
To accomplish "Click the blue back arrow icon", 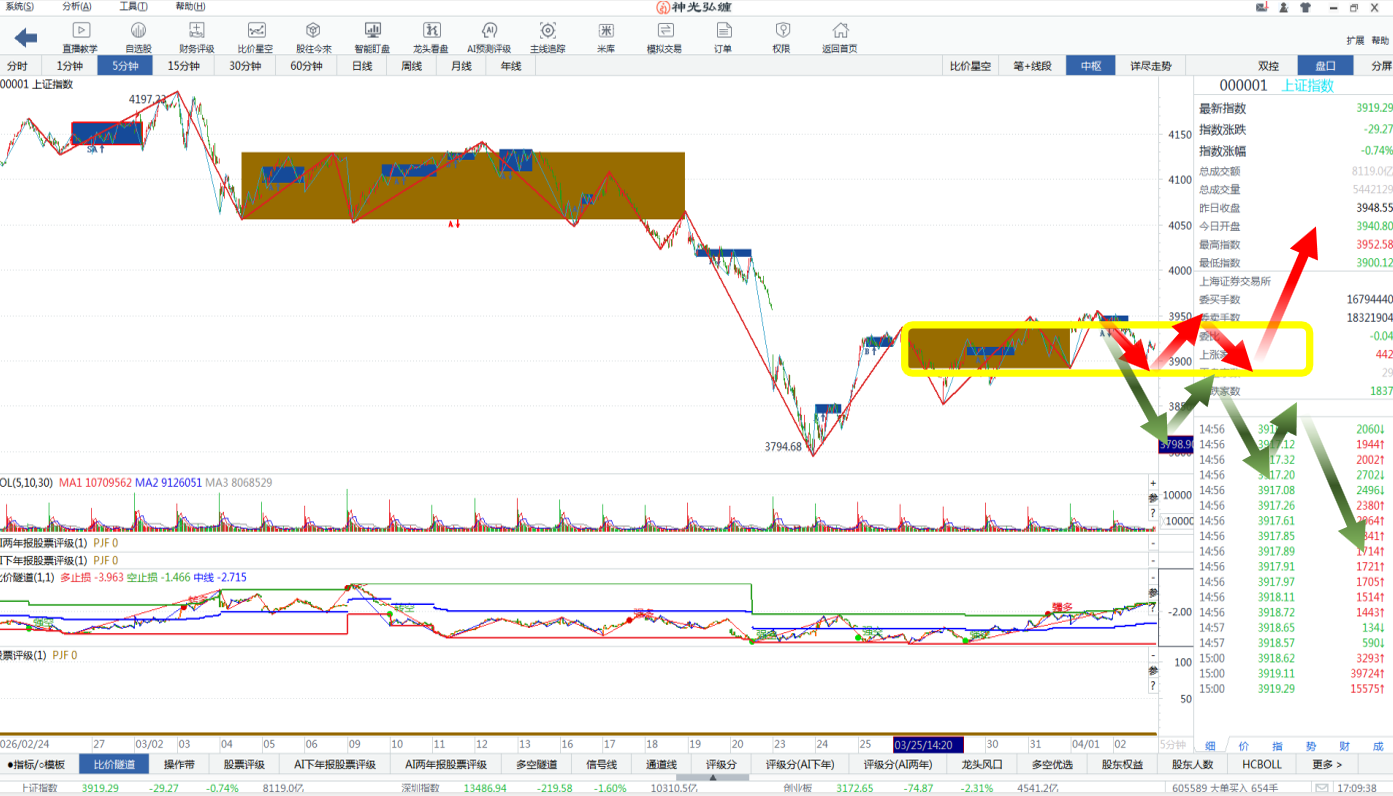I will click(26, 38).
